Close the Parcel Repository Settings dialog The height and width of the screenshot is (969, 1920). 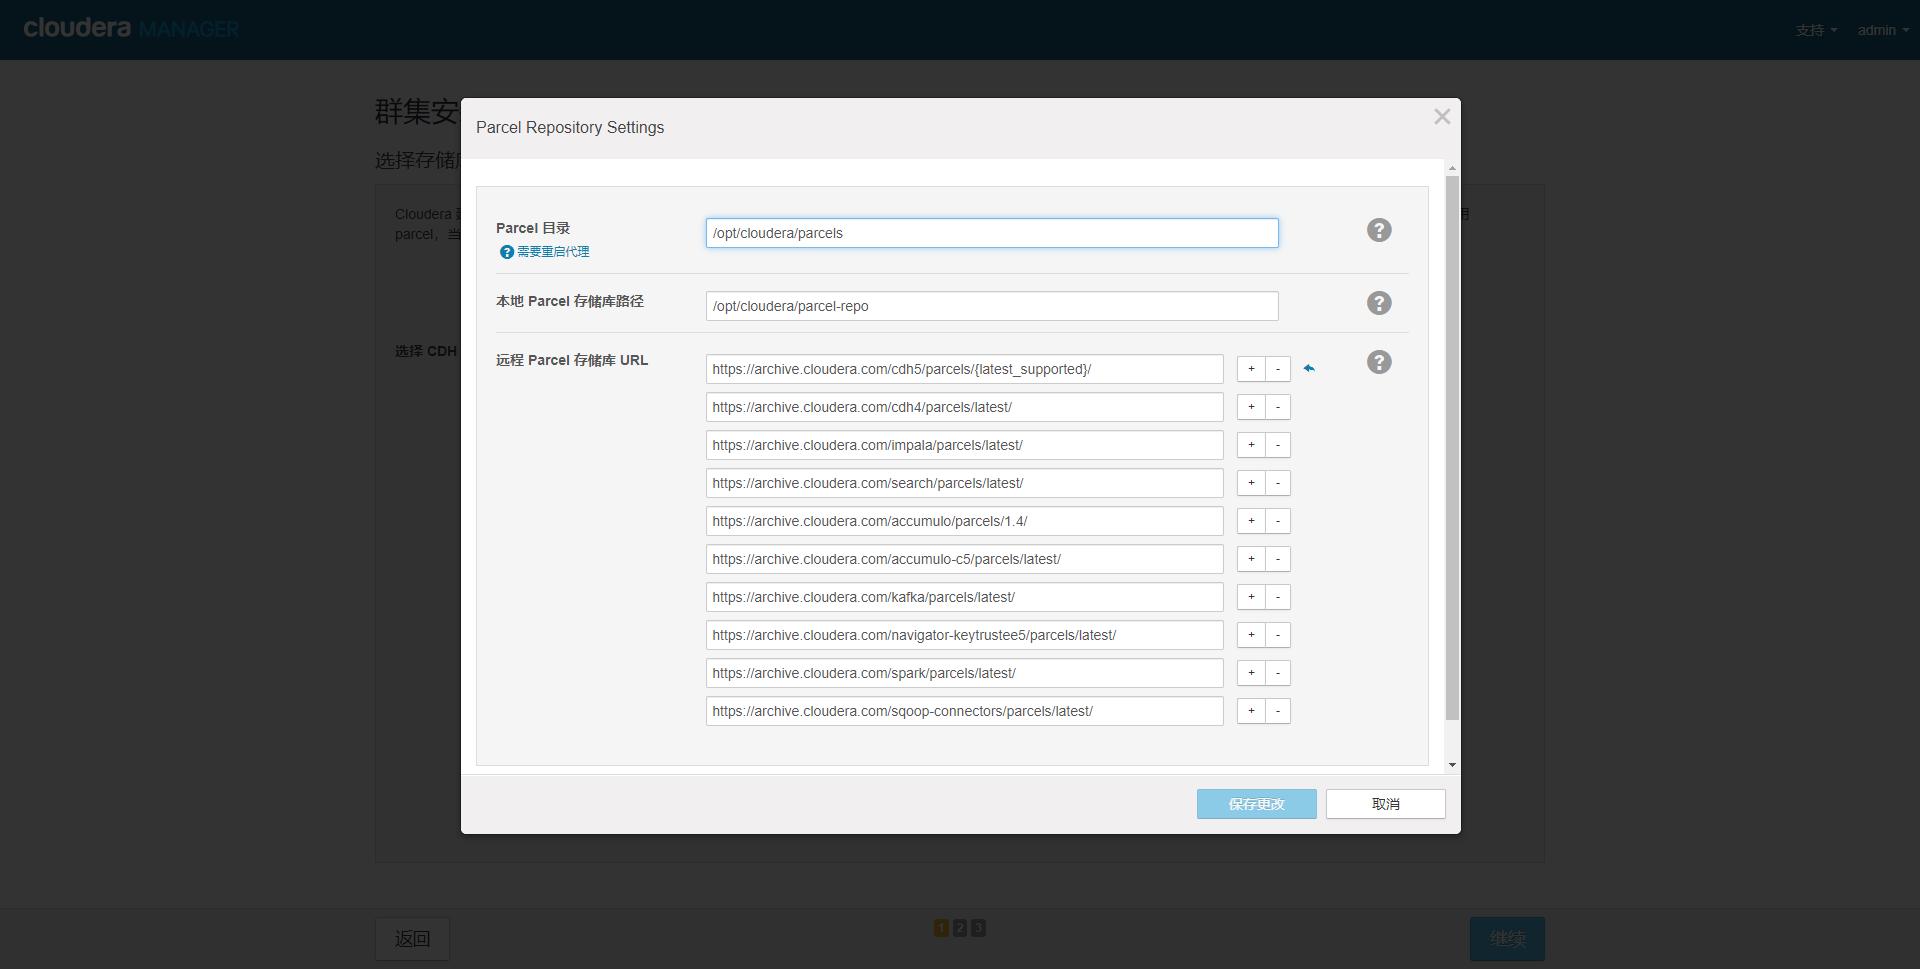click(x=1441, y=117)
